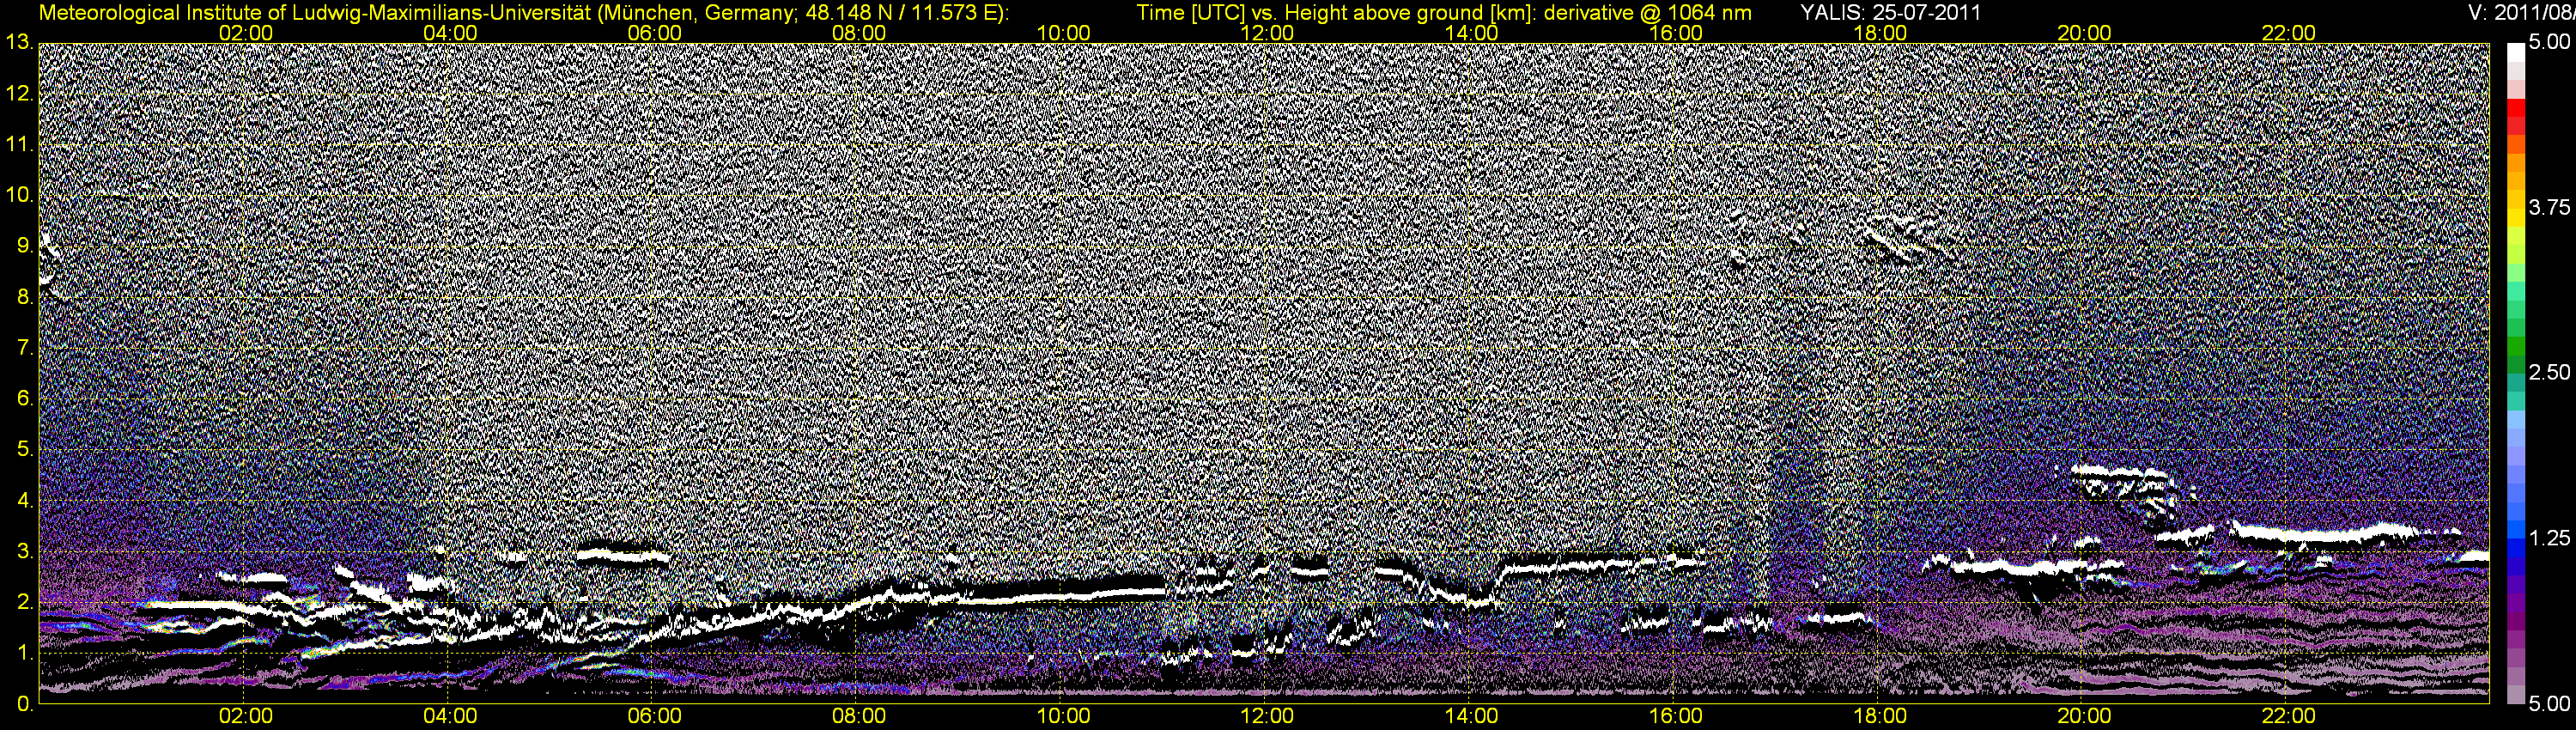Click the '13.' height axis label
2576x730 pixels.
click(20, 43)
